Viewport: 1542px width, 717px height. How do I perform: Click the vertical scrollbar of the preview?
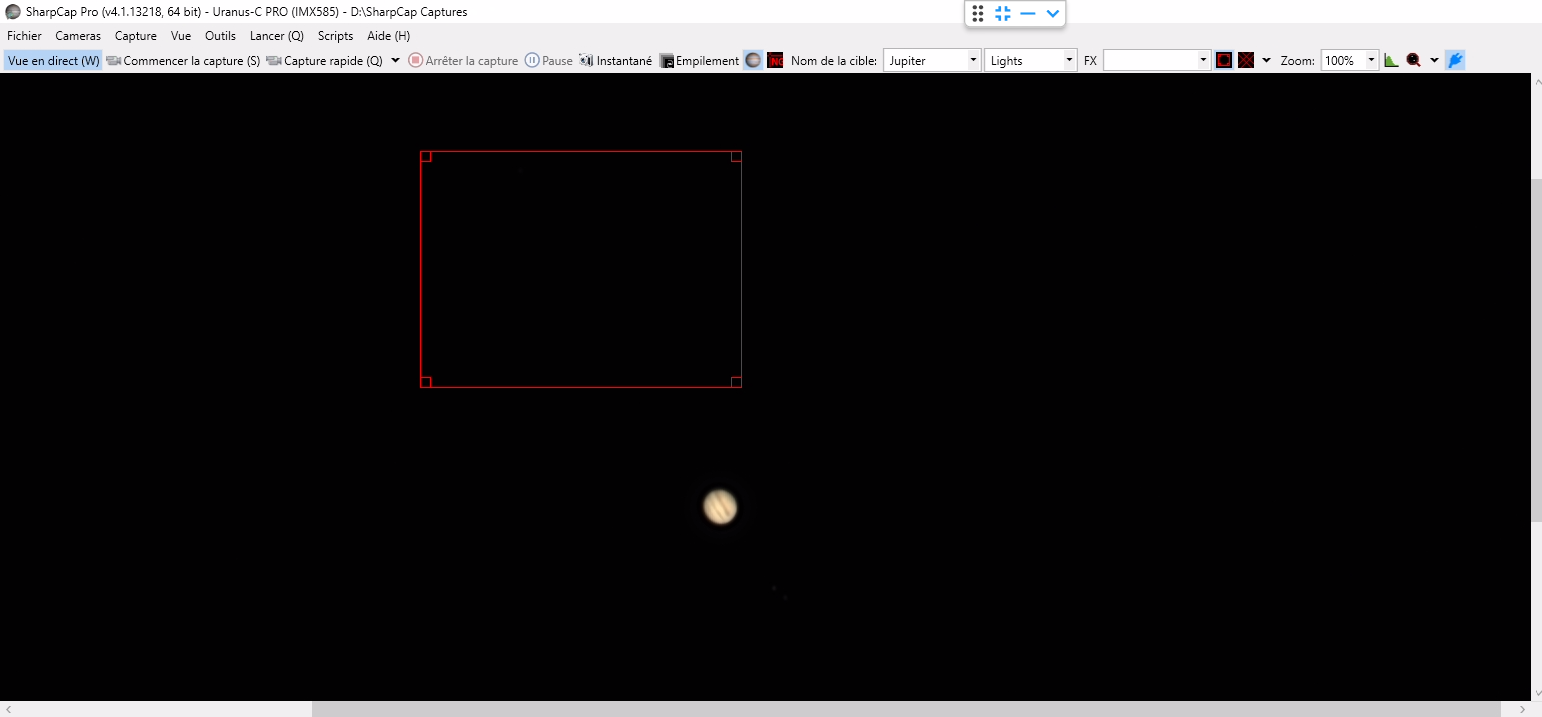[x=1536, y=350]
